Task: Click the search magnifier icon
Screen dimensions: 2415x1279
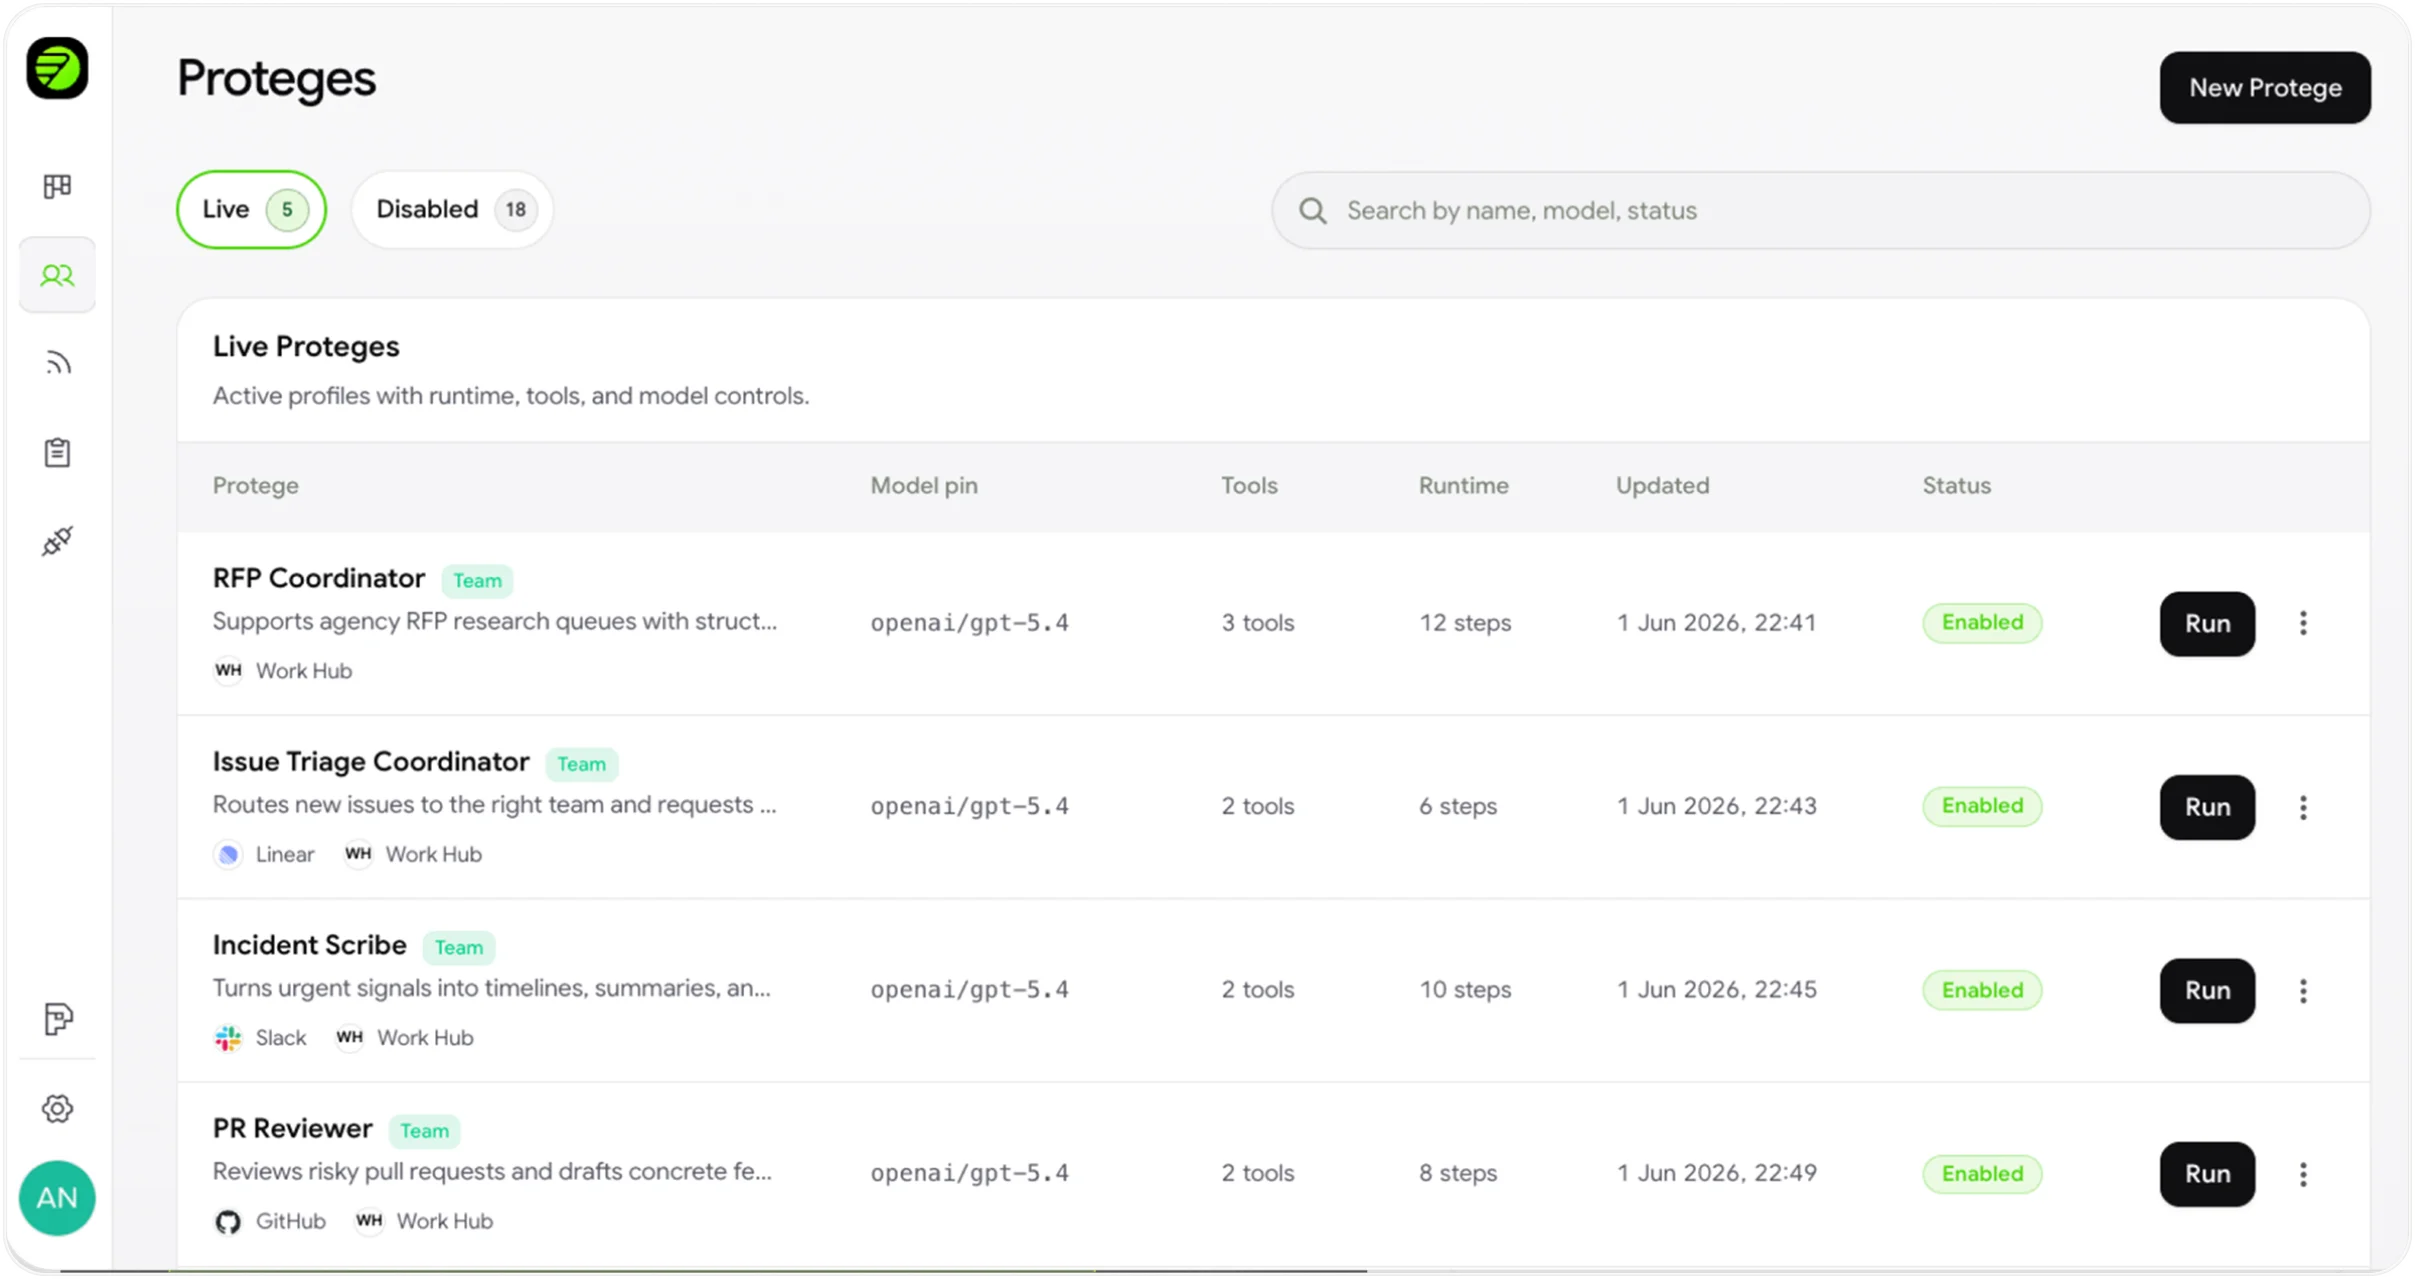Action: point(1312,211)
